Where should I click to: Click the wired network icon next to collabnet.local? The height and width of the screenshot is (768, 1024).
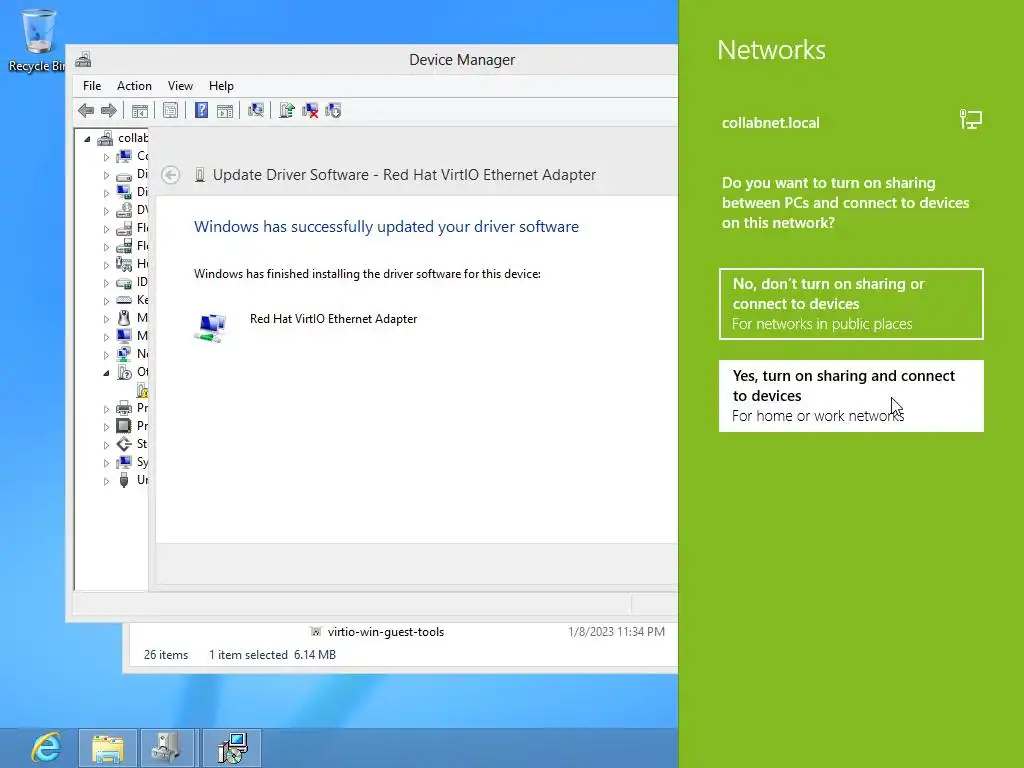point(970,120)
